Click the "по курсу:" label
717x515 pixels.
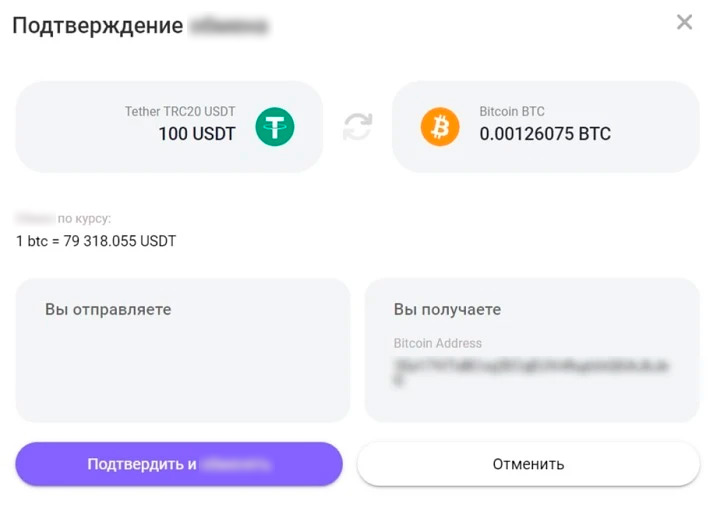coord(84,217)
